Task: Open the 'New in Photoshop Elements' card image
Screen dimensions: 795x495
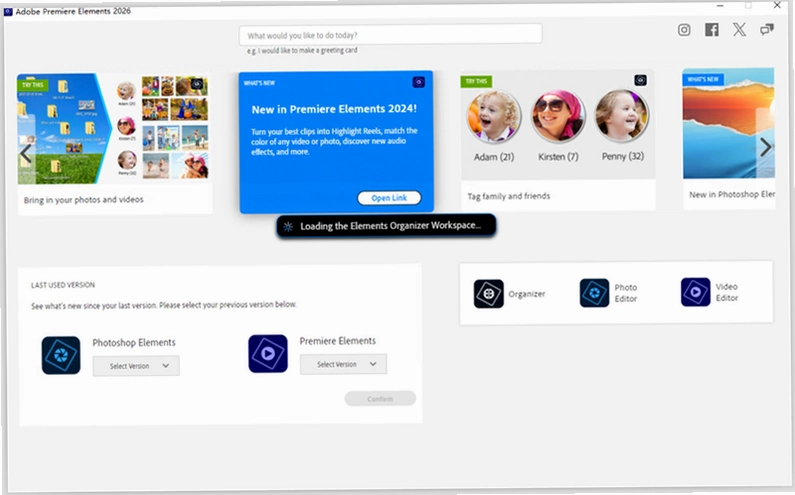Action: point(728,123)
